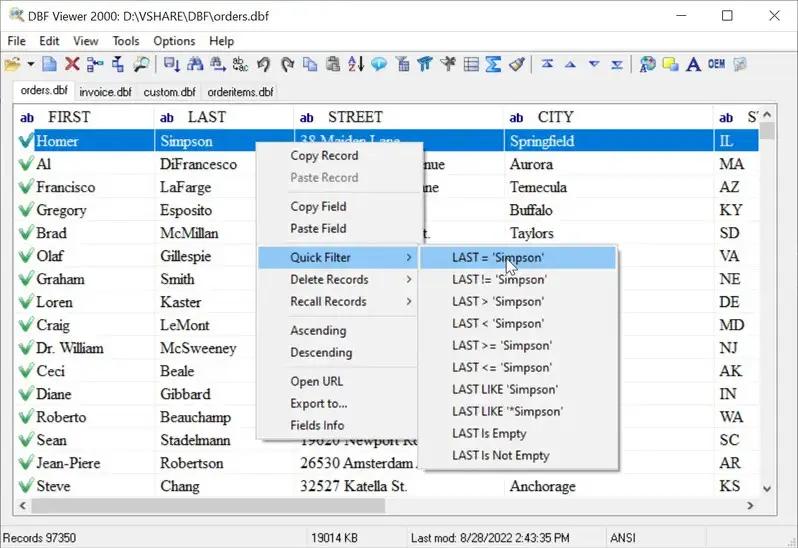This screenshot has width=798, height=548.
Task: Toggle green checkmark on Francisco row
Action: 26,187
